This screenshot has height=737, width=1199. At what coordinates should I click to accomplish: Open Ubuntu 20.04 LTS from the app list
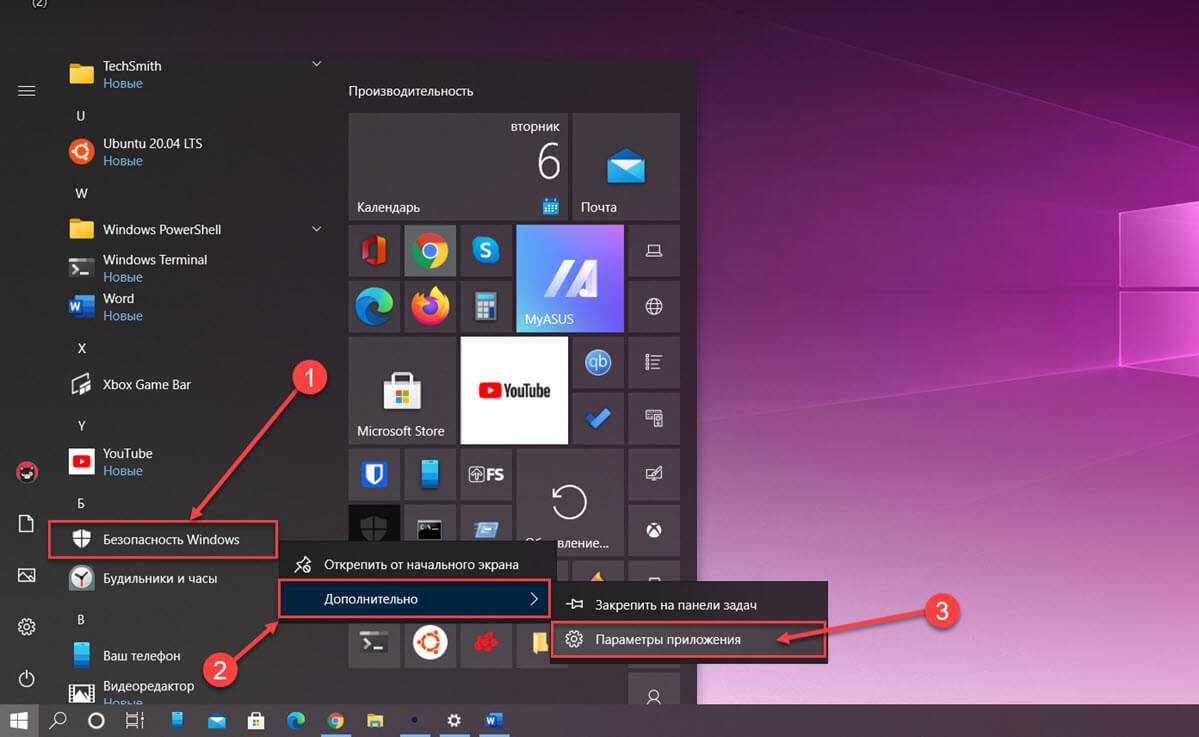pyautogui.click(x=152, y=151)
